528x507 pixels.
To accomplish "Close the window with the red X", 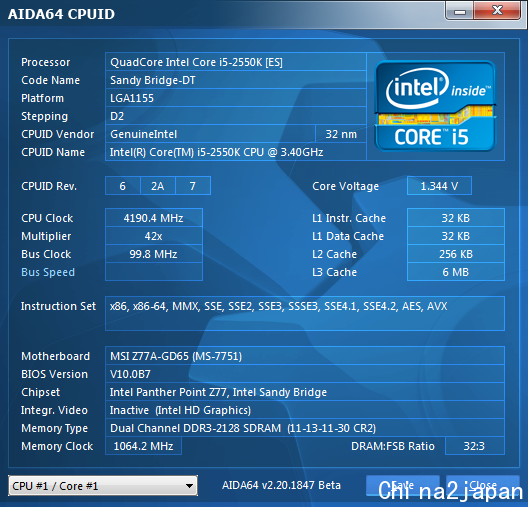I will coord(497,11).
